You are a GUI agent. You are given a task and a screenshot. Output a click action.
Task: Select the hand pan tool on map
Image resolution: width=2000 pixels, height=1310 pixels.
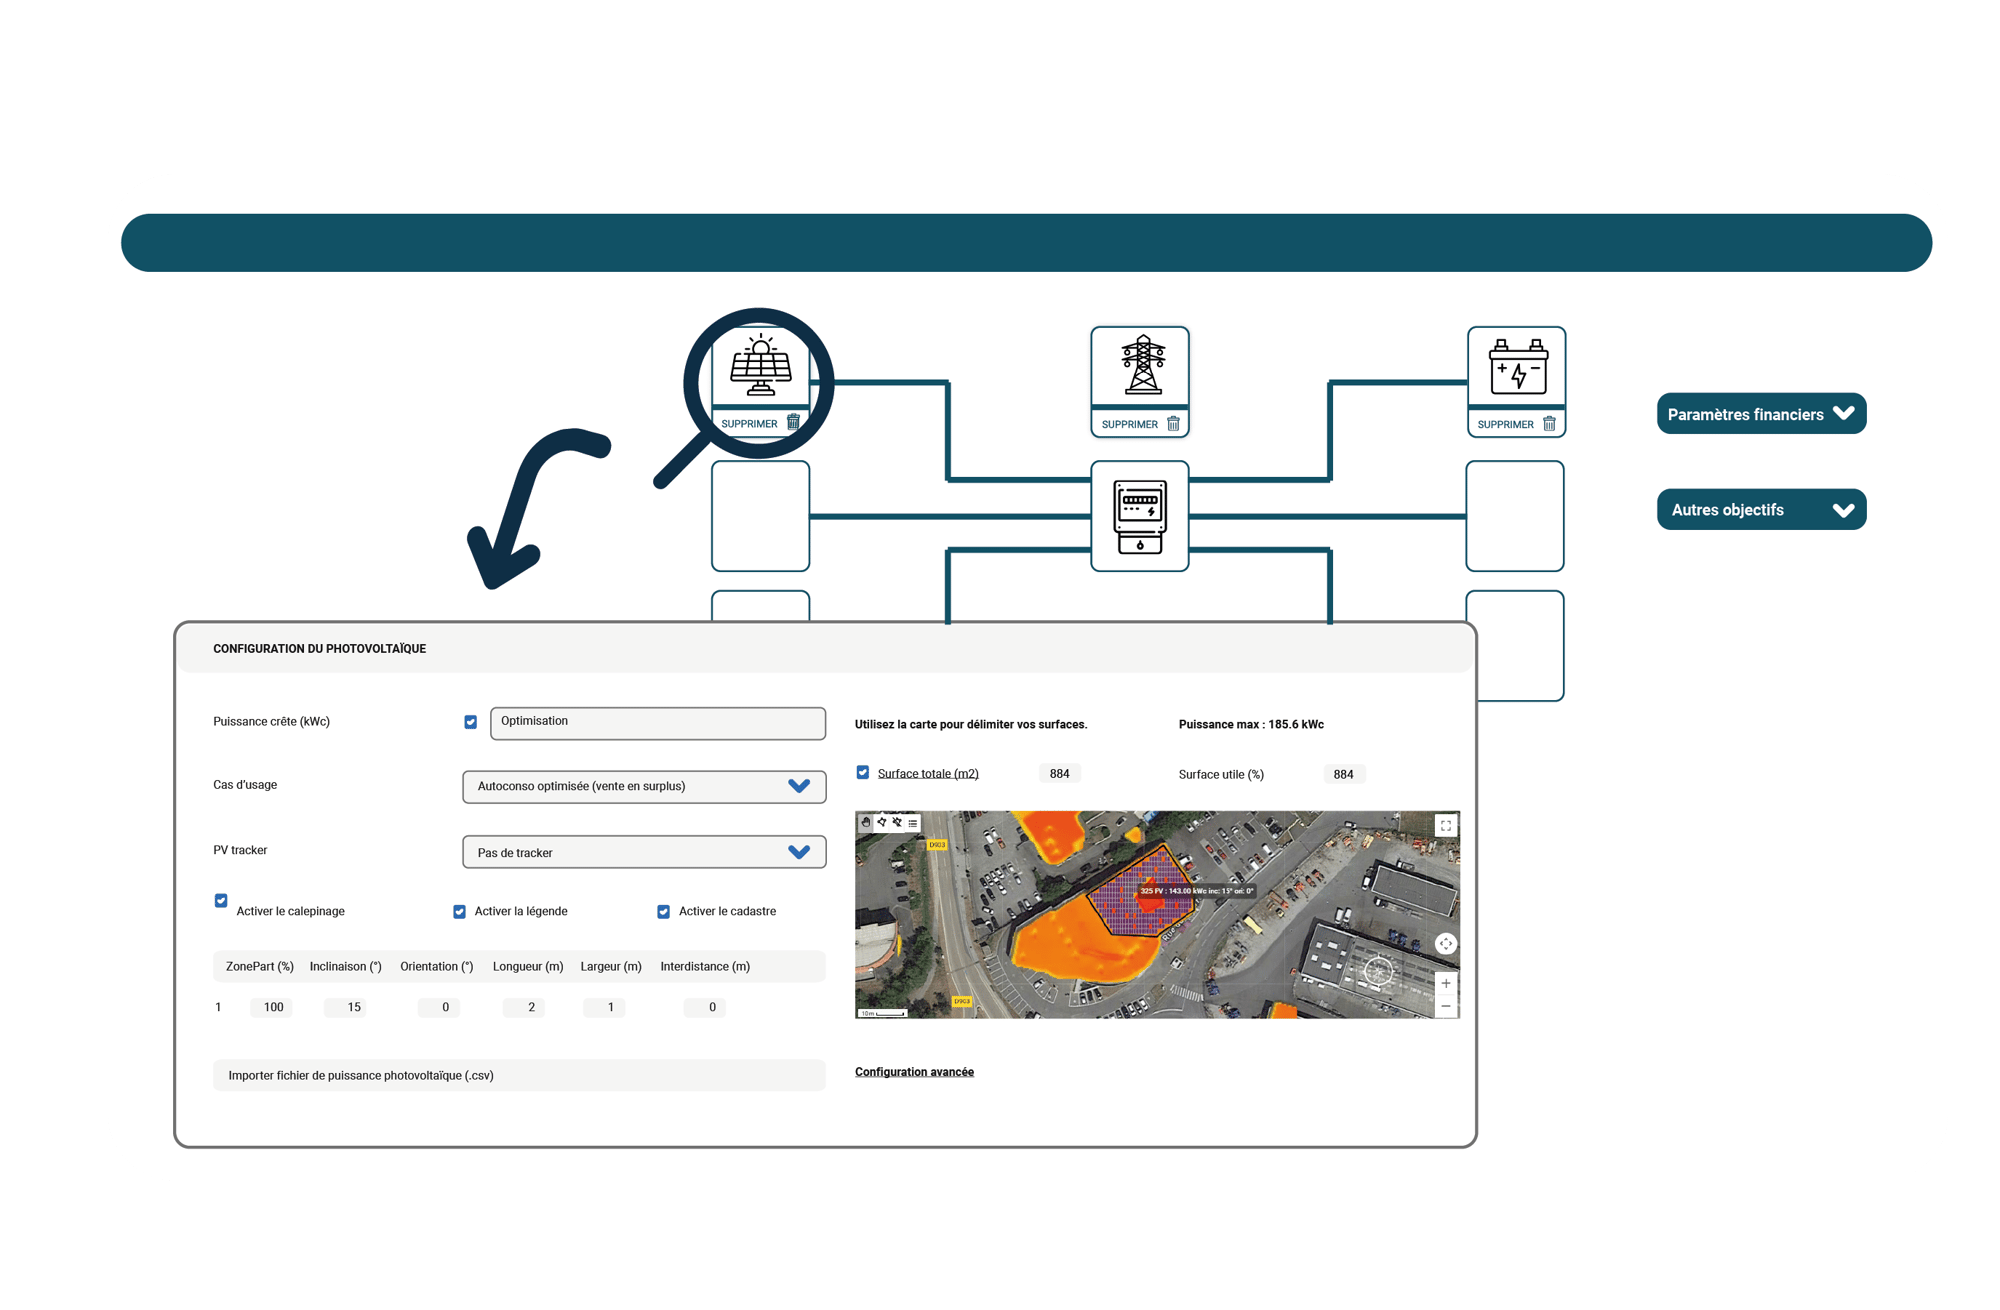866,823
